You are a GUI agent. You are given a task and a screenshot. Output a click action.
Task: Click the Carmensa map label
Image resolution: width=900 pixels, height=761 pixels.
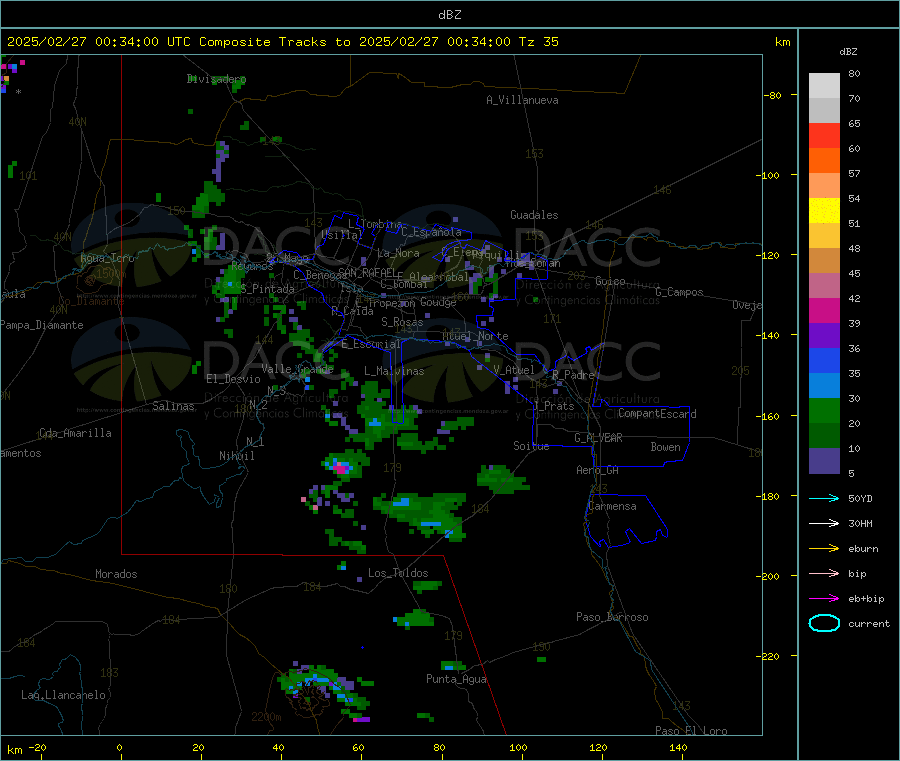[x=612, y=506]
